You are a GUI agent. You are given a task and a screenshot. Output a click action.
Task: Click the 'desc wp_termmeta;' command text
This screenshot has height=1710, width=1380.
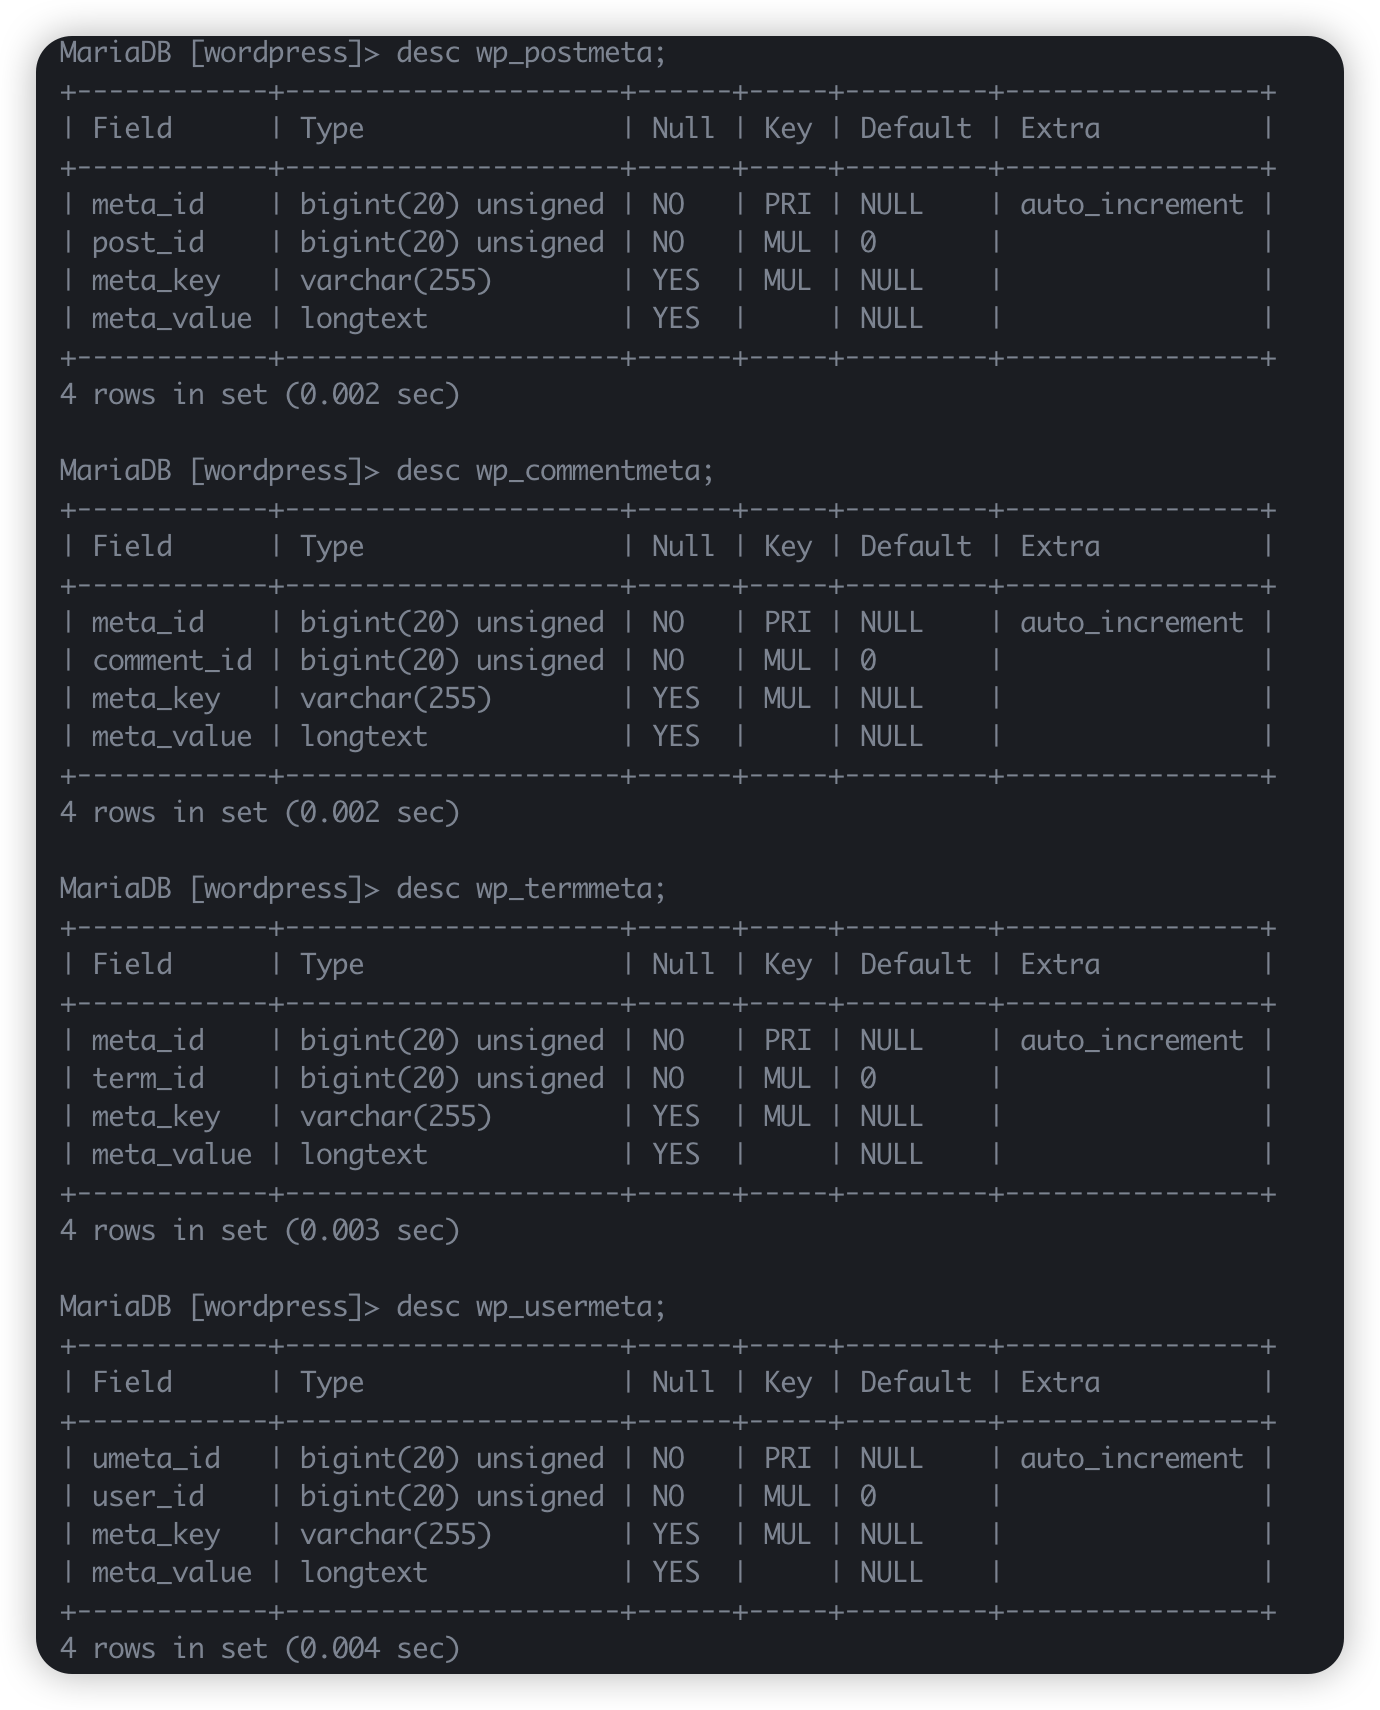(530, 889)
